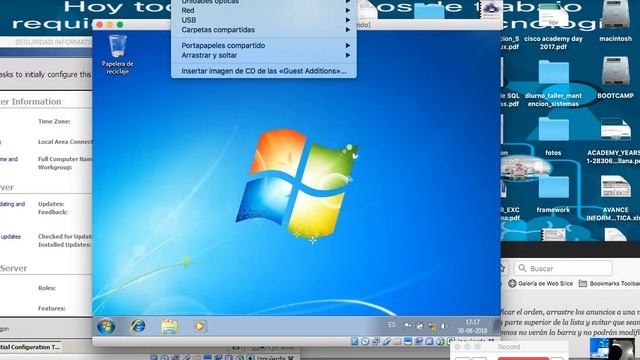Screen dimensions: 640x360
Task: Open the Bookmarks Toolbar folder
Action: click(609, 283)
